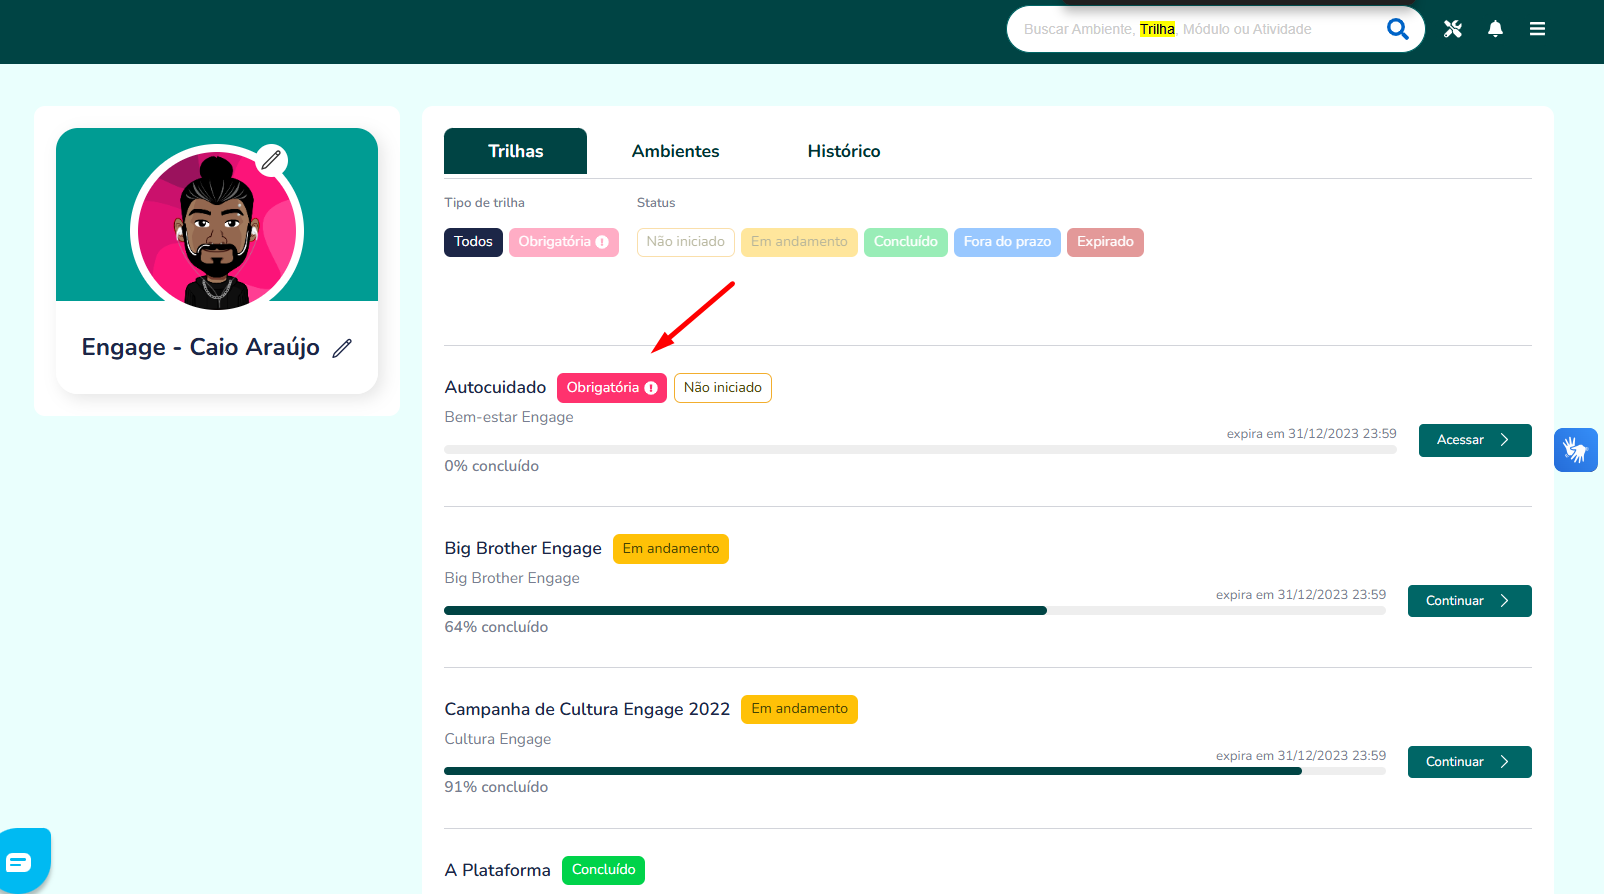Open the A Plataforma trail title
This screenshot has width=1604, height=894.
[x=497, y=870]
